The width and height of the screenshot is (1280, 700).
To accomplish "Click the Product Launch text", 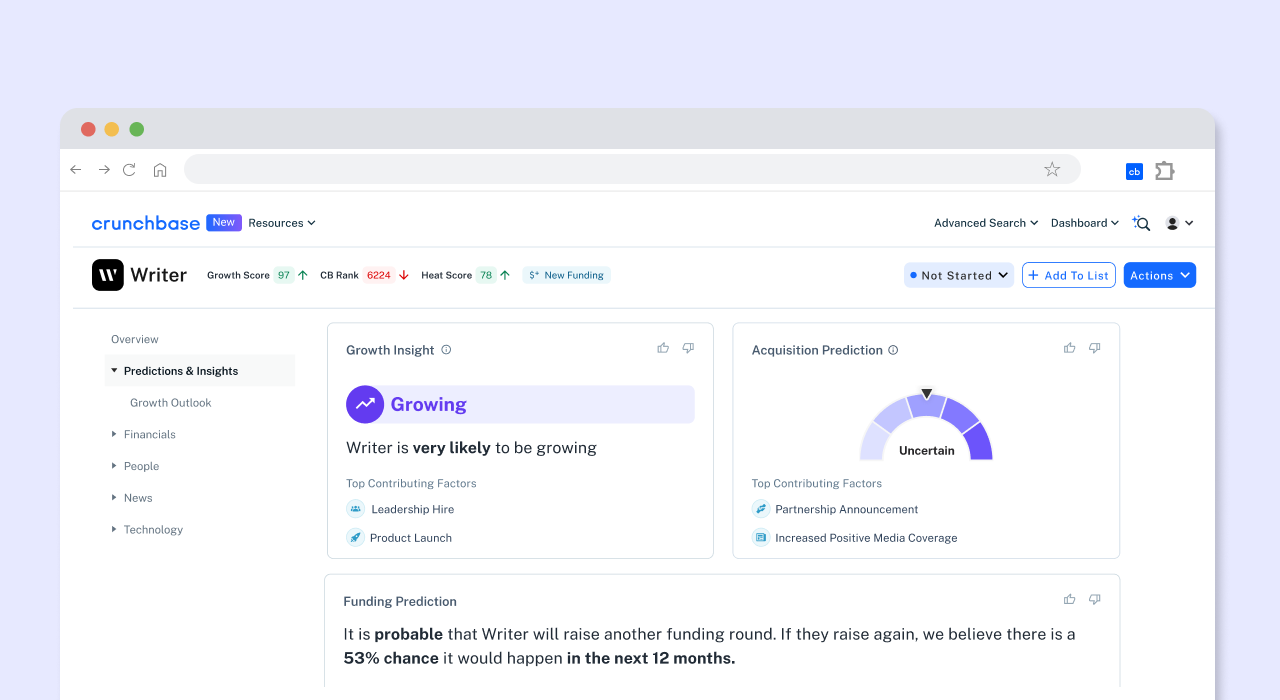I will click(411, 538).
